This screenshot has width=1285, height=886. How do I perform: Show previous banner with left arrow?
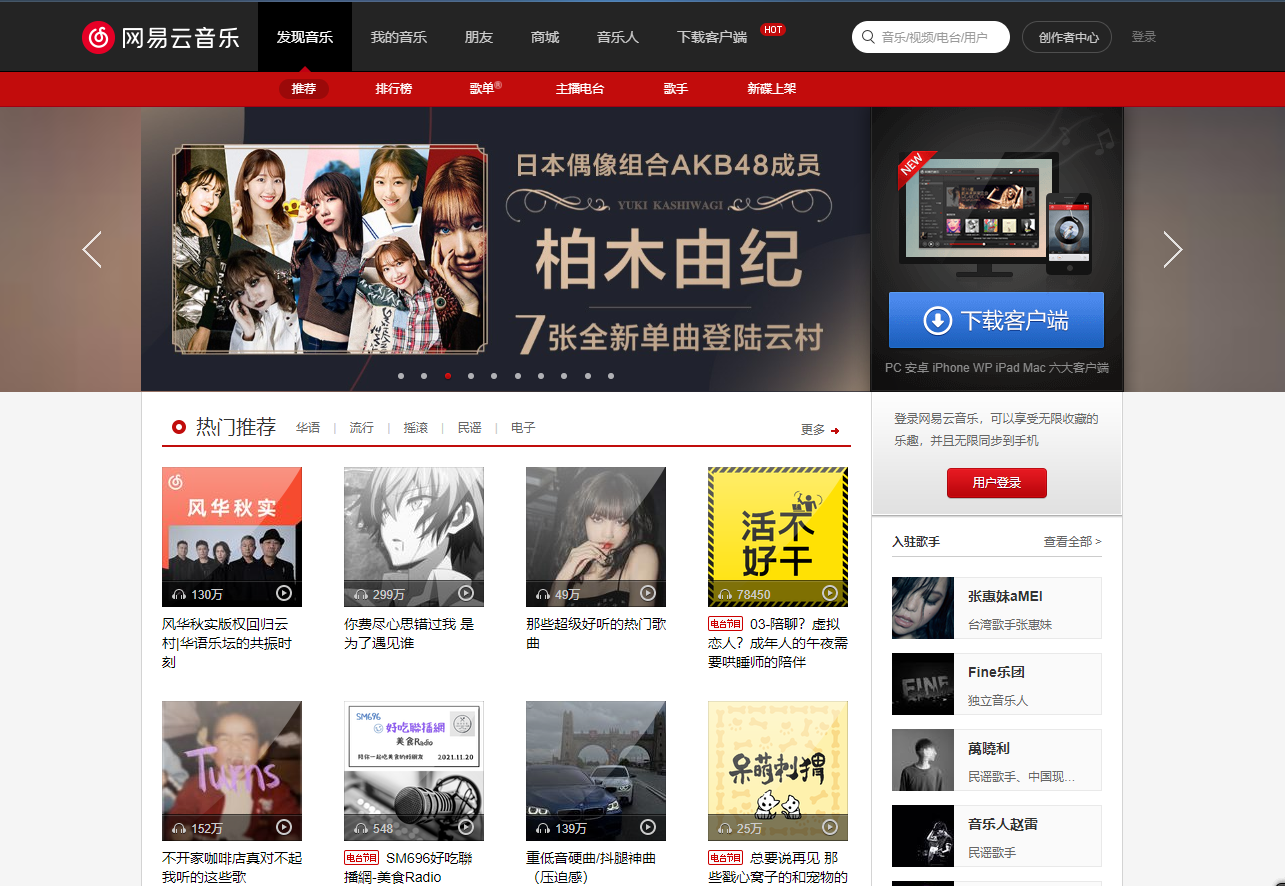[92, 249]
